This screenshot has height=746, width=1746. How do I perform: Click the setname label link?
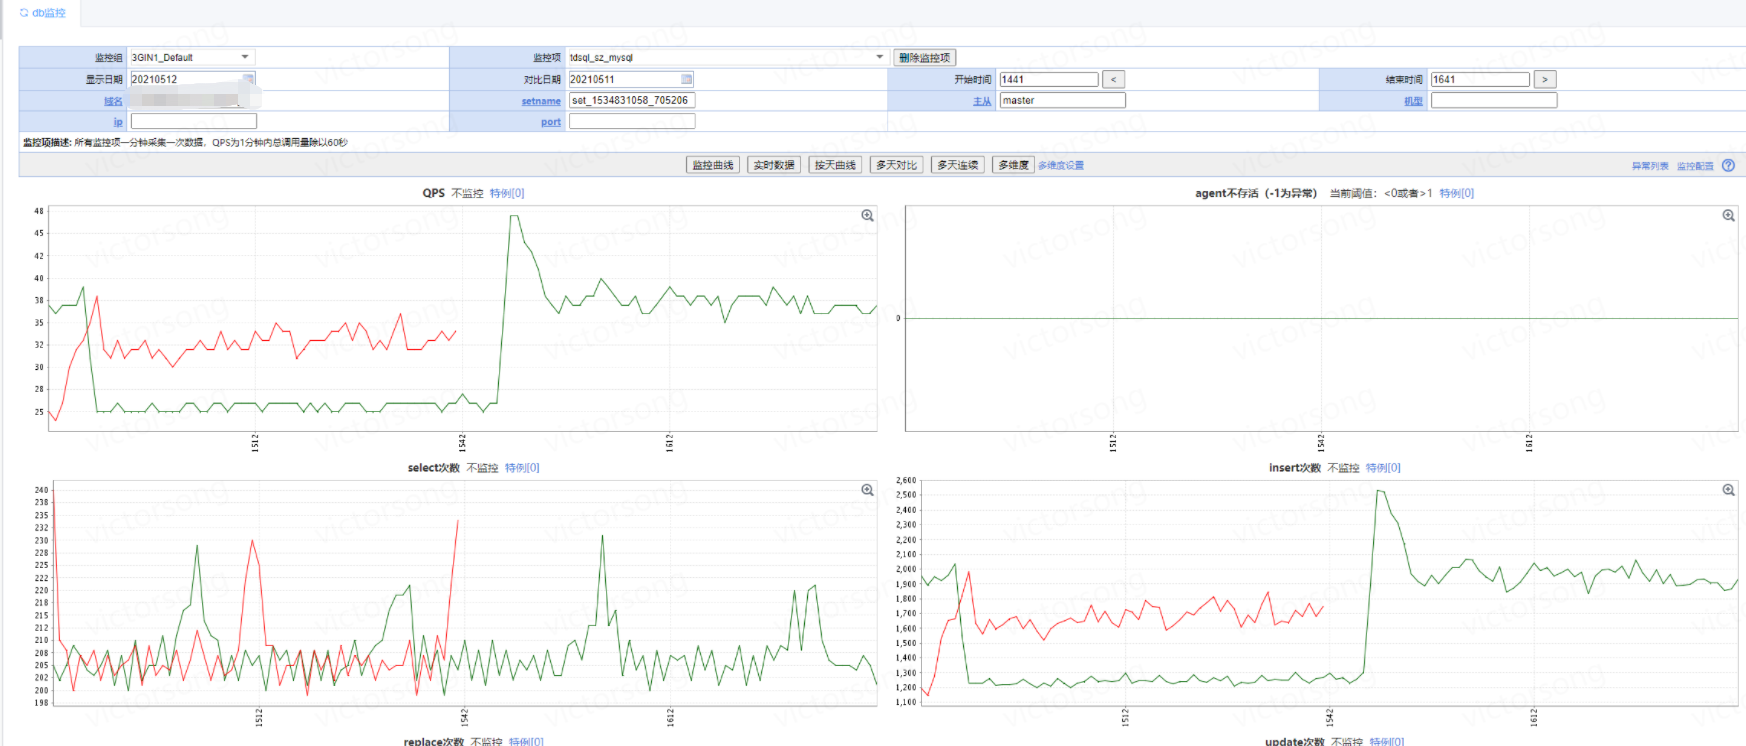click(x=541, y=101)
